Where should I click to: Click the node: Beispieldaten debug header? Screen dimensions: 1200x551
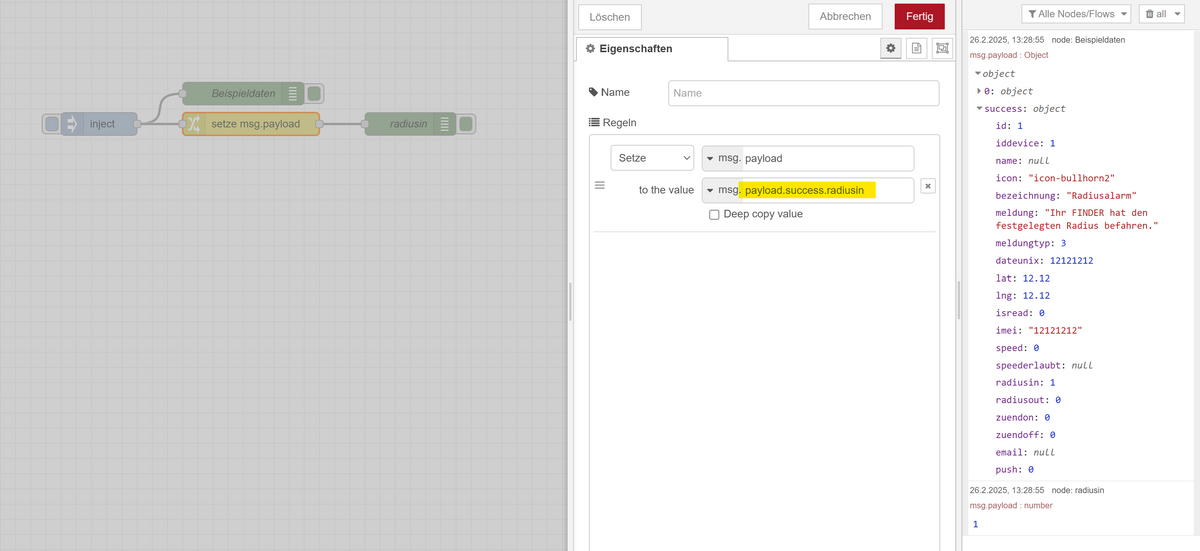click(1088, 39)
